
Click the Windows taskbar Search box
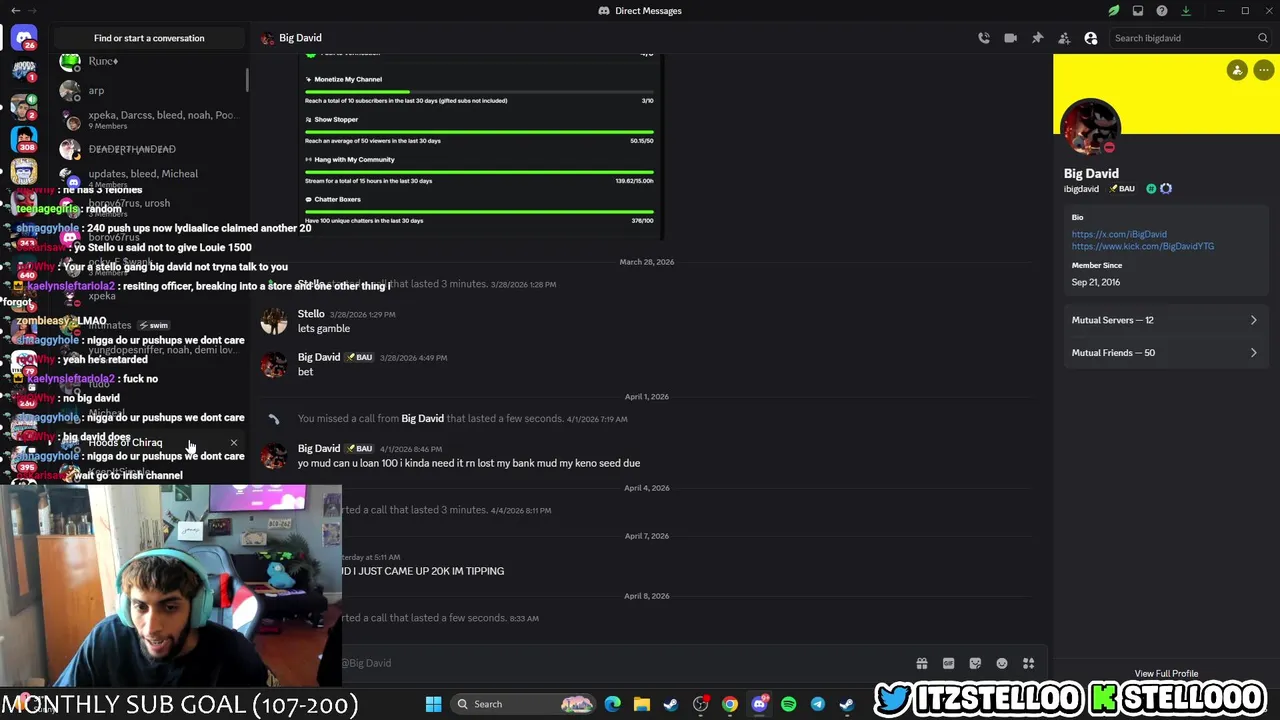[521, 704]
